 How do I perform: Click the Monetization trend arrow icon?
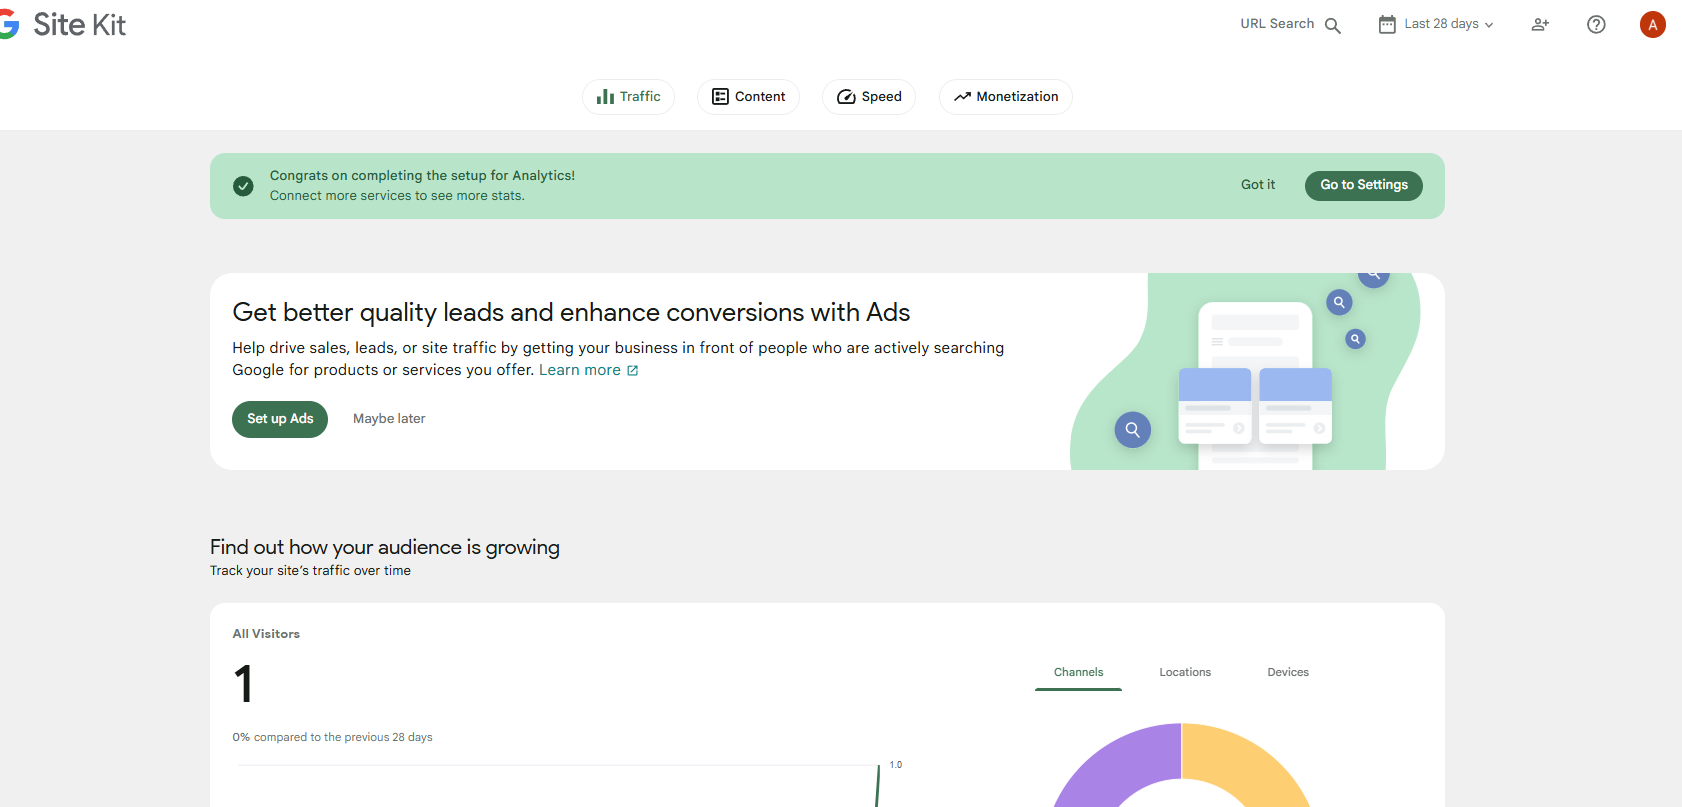click(x=962, y=97)
